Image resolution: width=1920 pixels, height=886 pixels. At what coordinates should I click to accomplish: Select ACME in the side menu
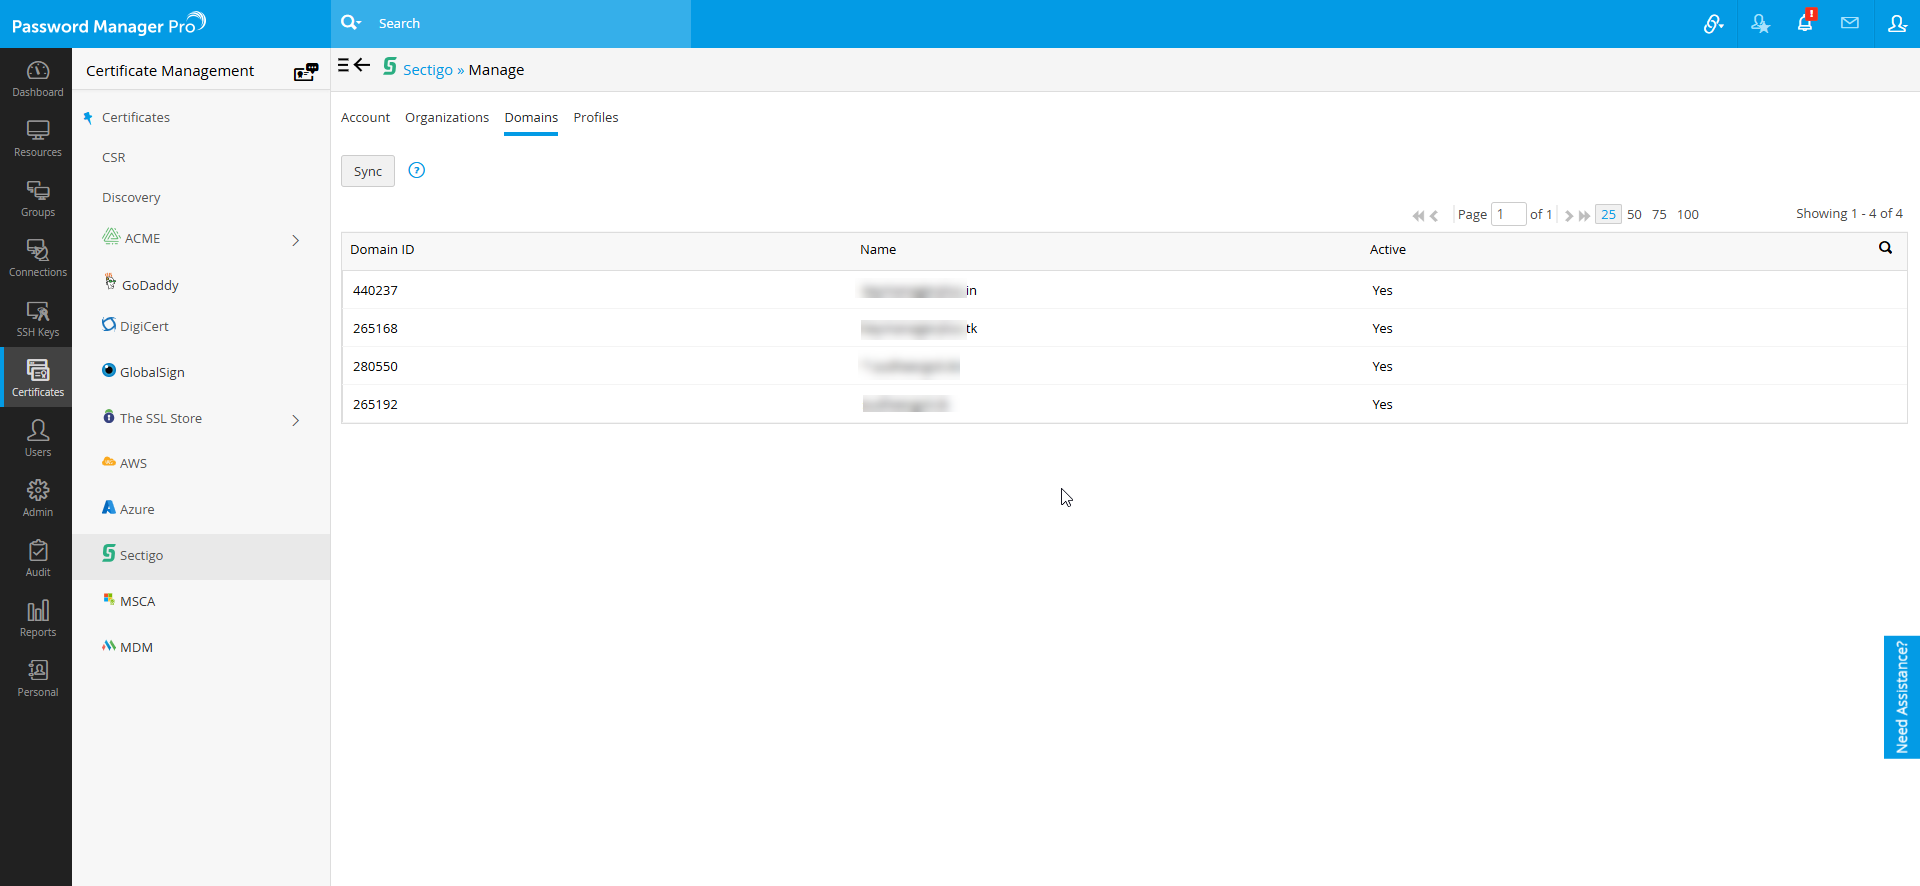[x=142, y=239]
